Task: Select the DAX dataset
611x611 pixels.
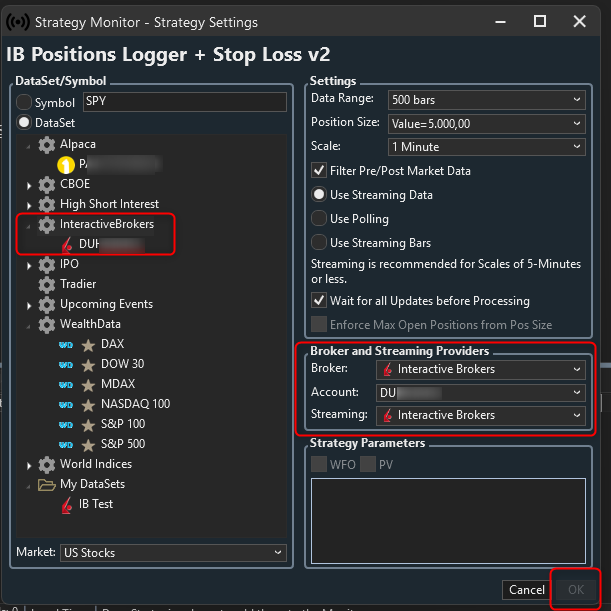Action: [112, 344]
